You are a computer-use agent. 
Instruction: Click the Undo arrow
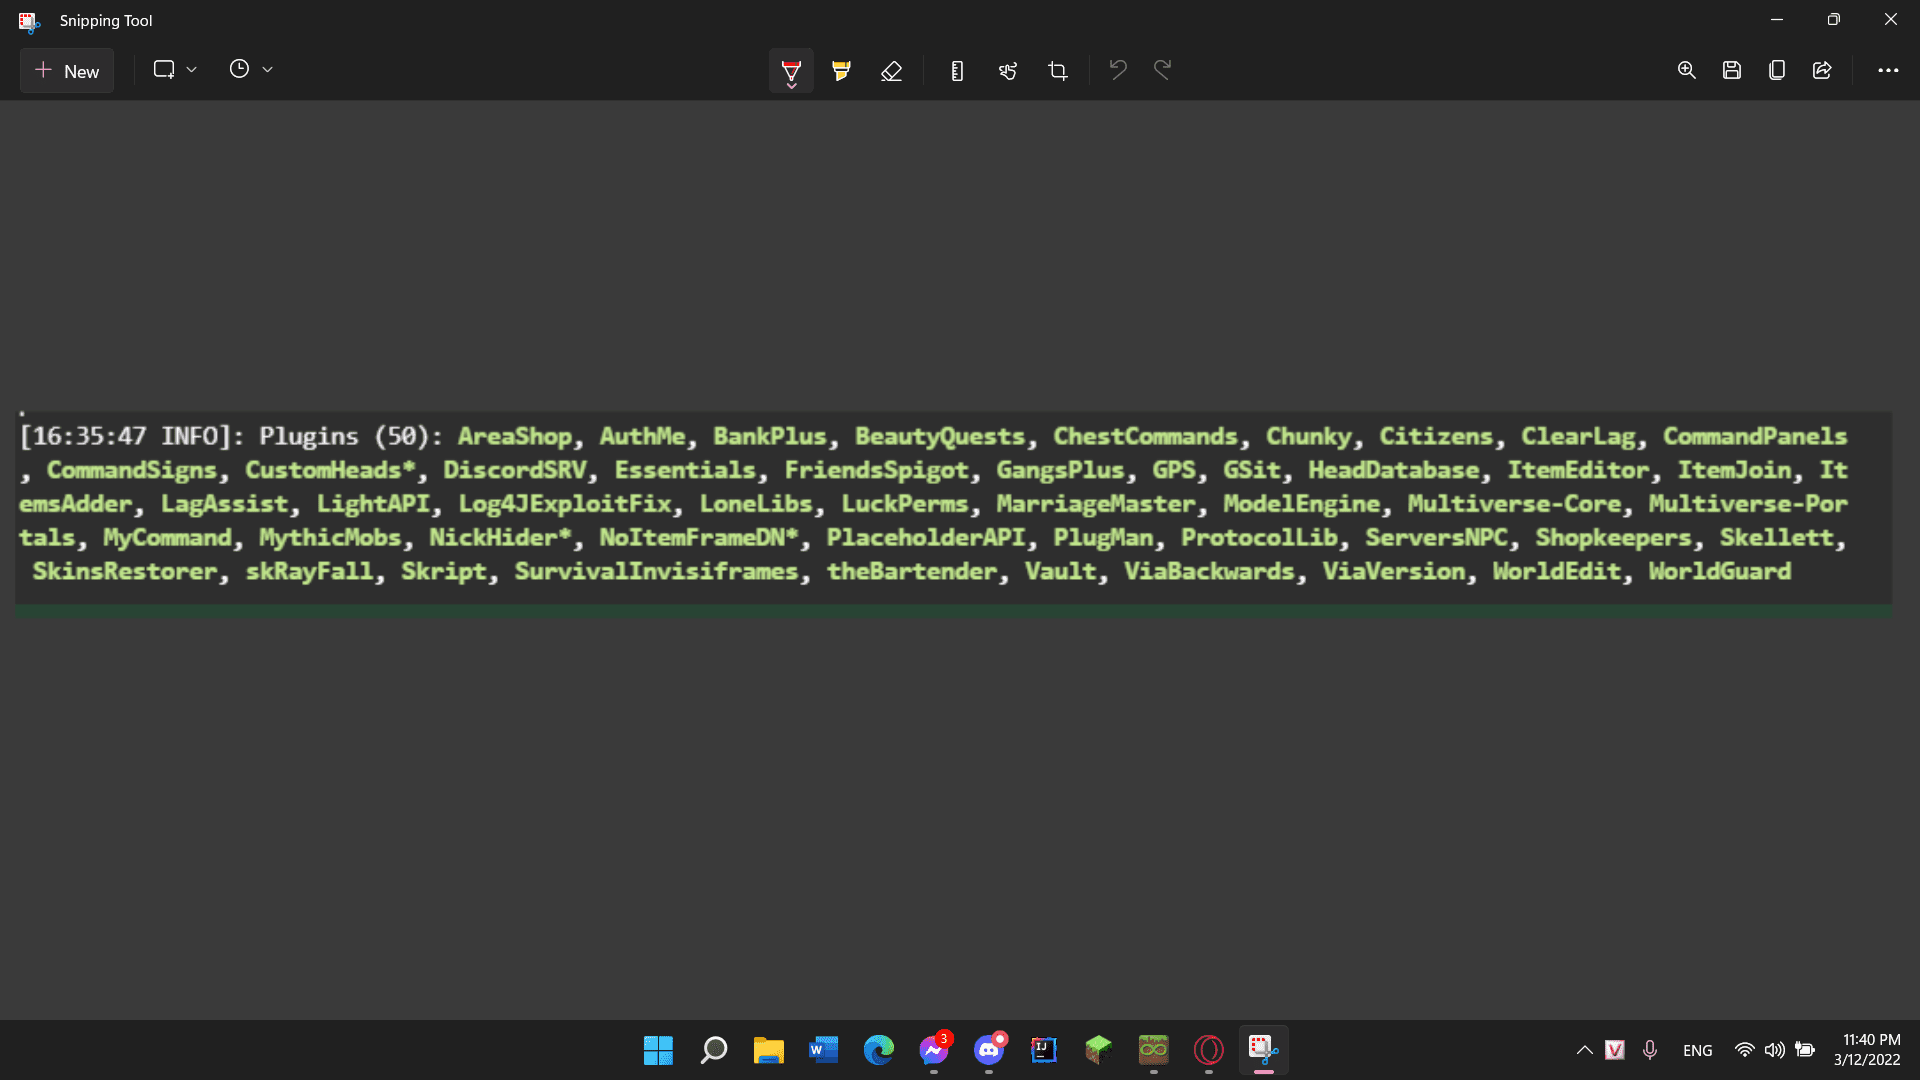click(1118, 69)
